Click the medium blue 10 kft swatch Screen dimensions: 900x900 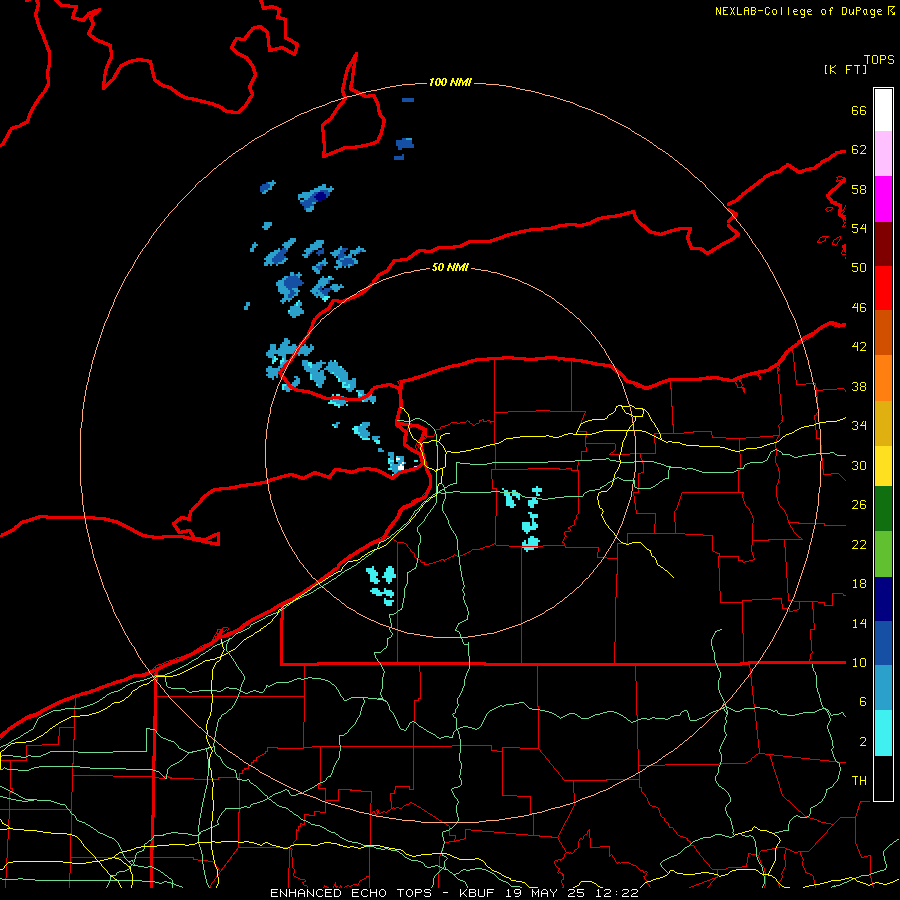point(883,643)
